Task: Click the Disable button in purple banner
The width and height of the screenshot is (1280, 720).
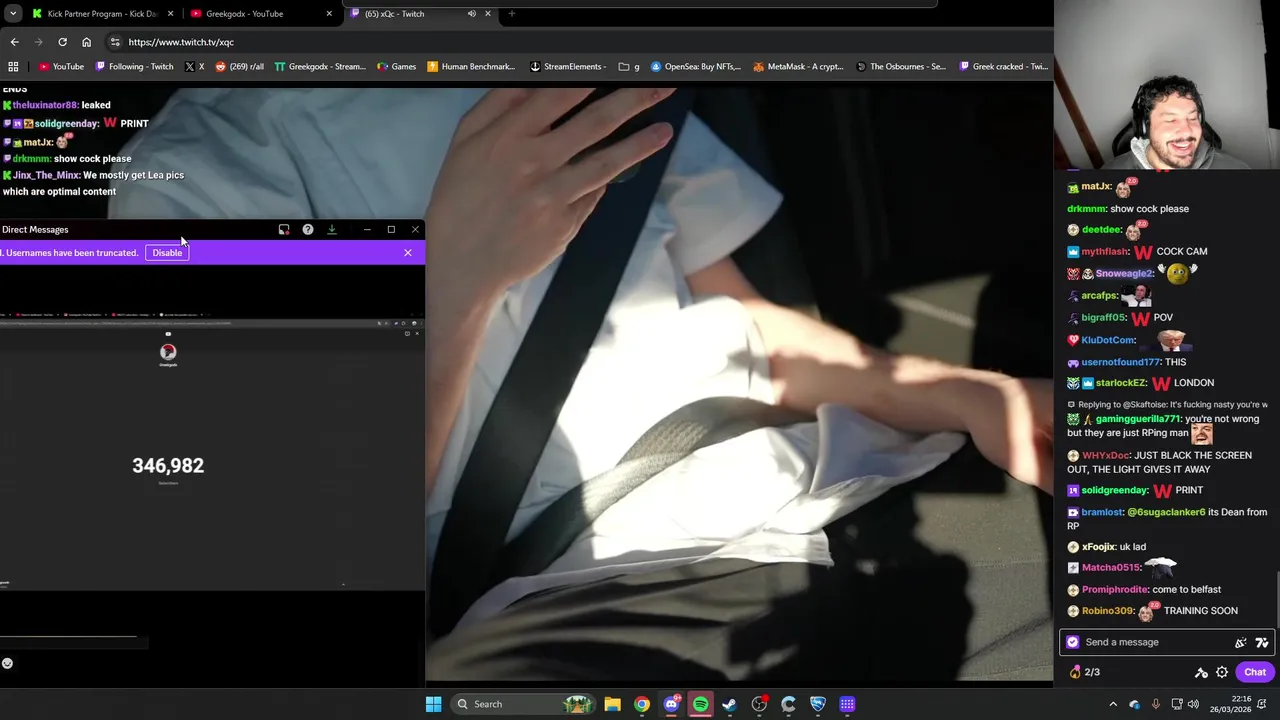Action: 167,253
